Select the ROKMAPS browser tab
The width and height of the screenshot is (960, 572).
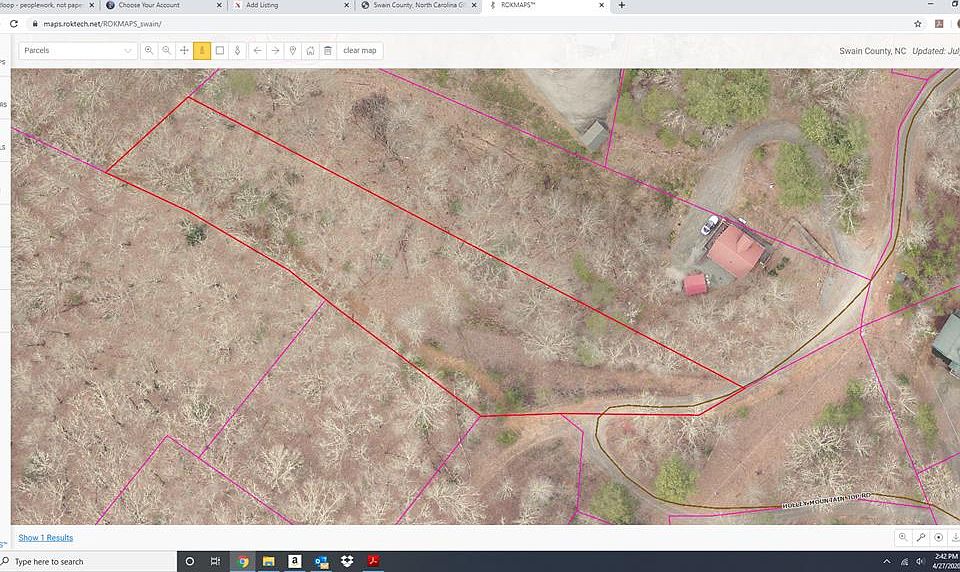[545, 5]
